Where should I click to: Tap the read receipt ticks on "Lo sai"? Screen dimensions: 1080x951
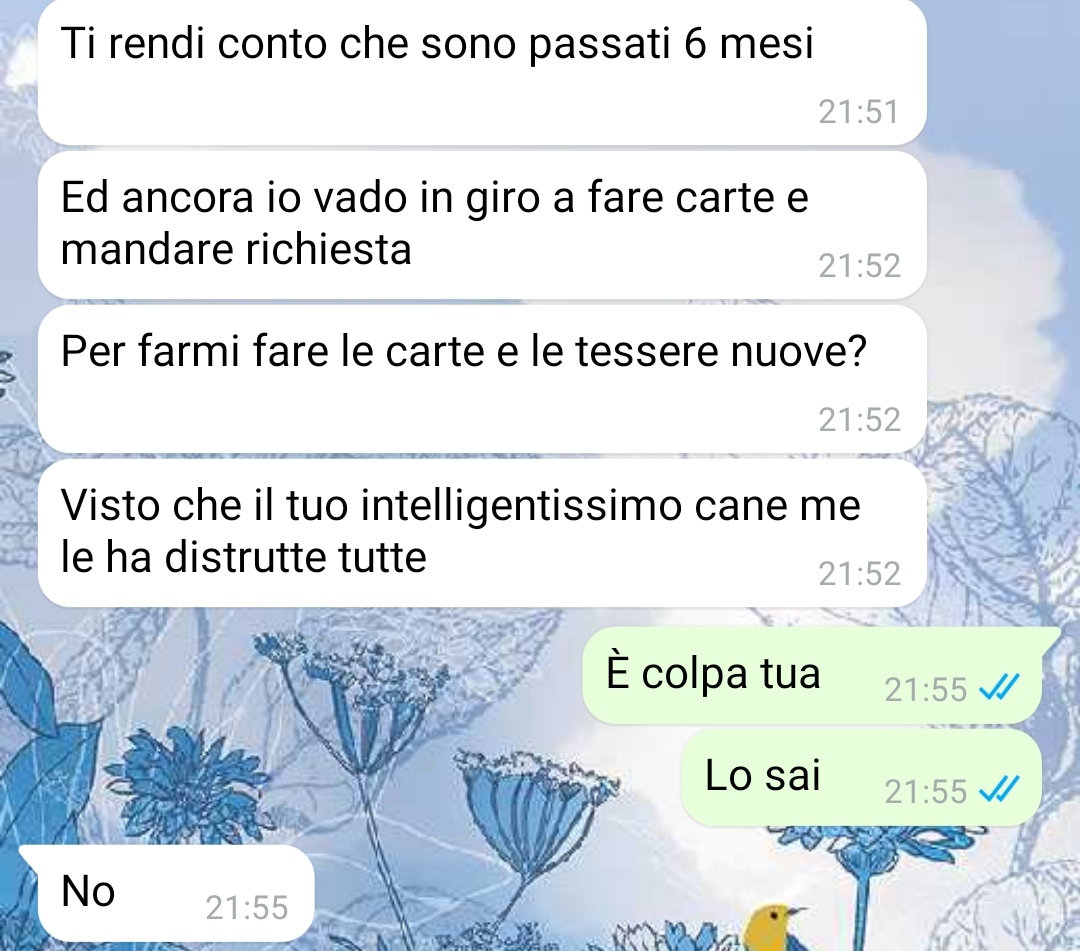coord(999,790)
